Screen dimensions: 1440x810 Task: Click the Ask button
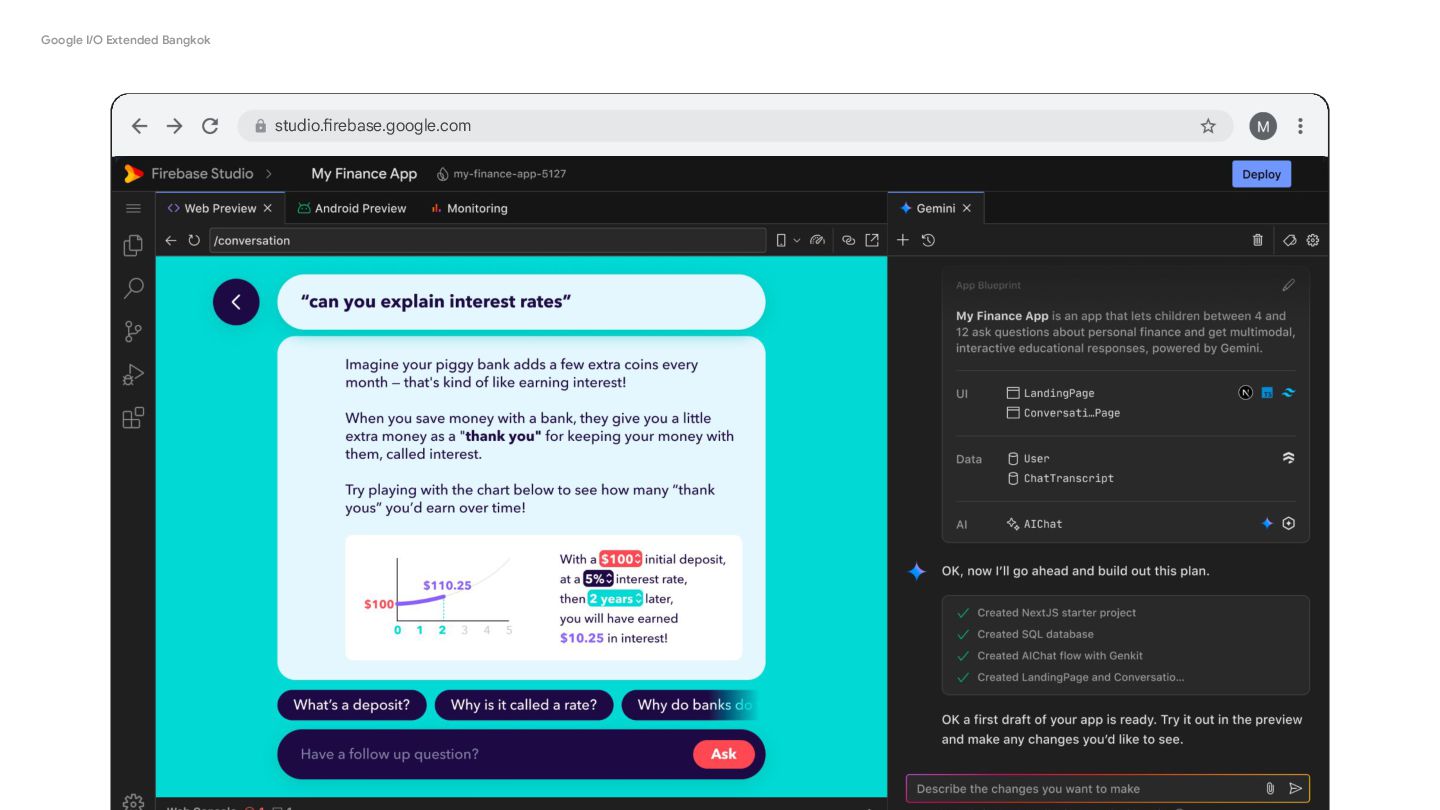724,754
